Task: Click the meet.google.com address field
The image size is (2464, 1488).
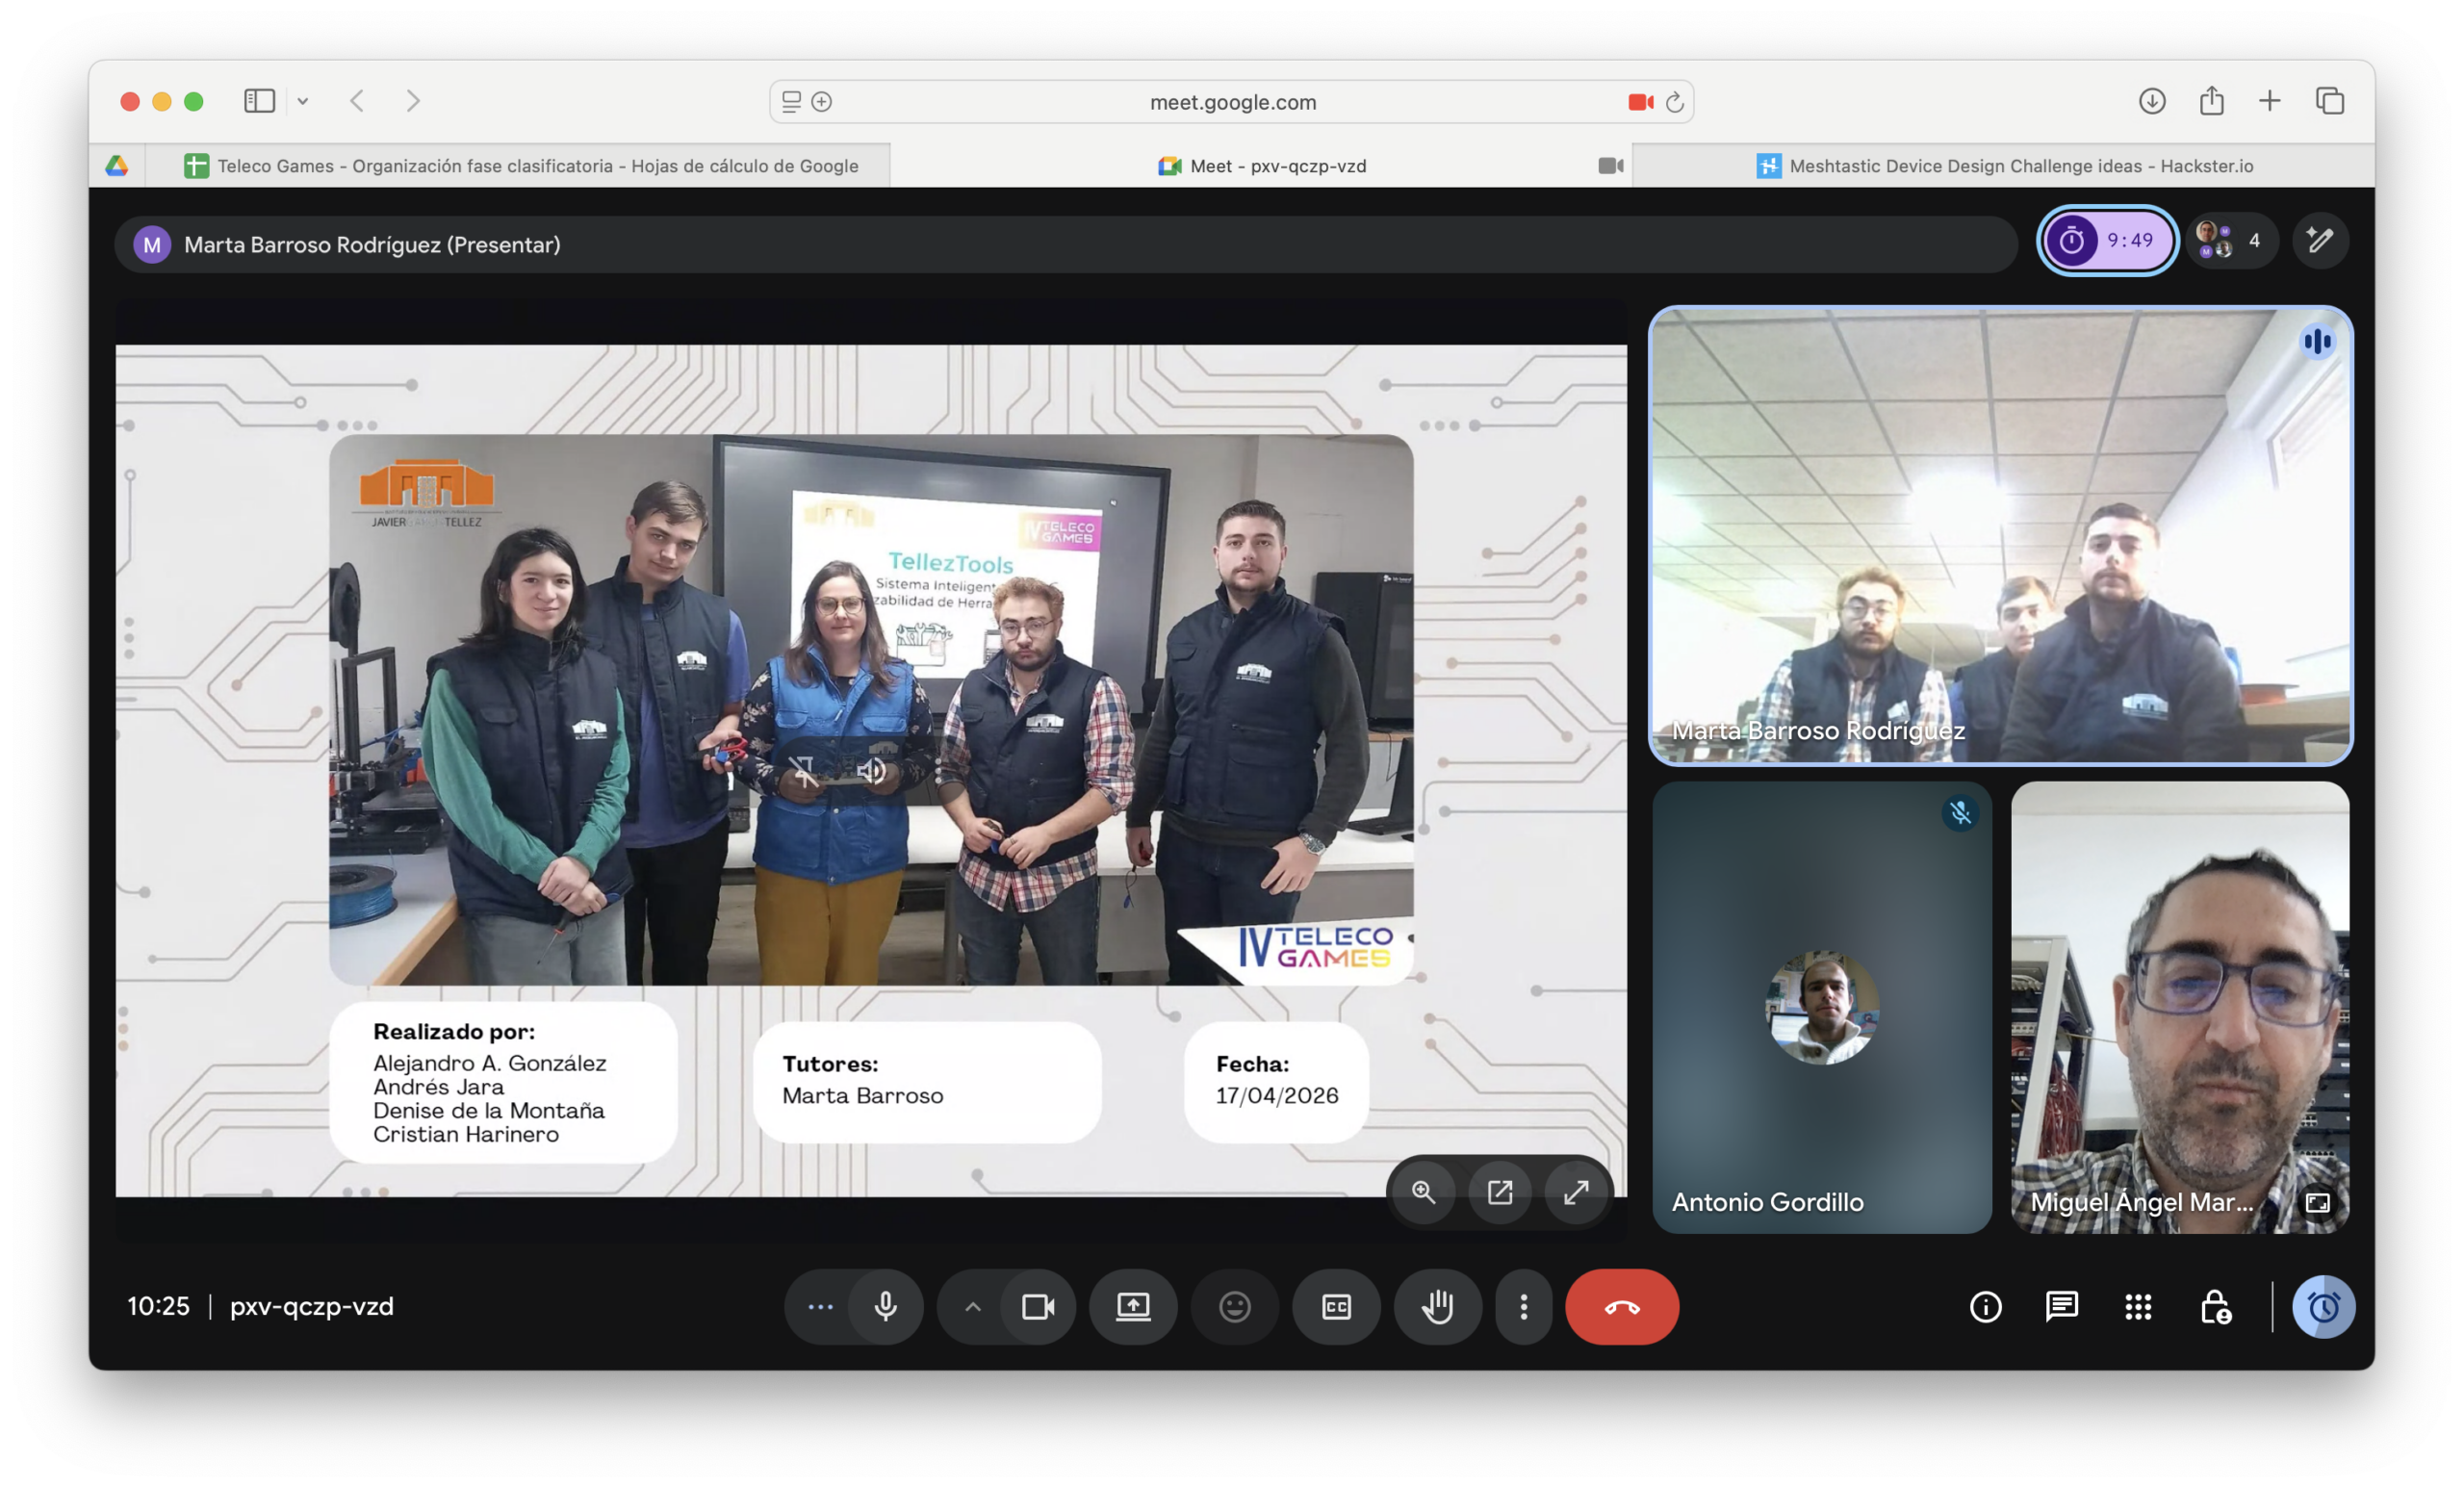Action: tap(1232, 102)
